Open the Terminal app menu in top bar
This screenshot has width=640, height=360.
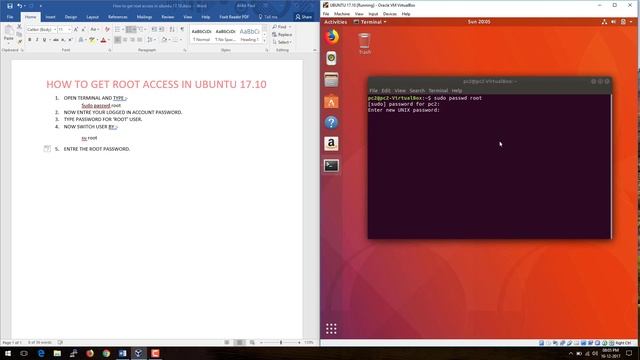pos(370,22)
